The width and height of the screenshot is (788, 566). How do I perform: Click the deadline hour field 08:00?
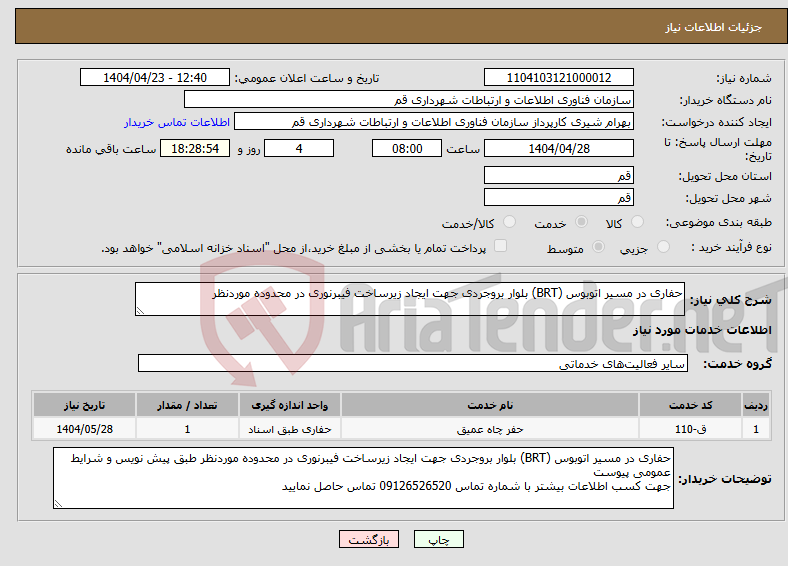tap(407, 148)
